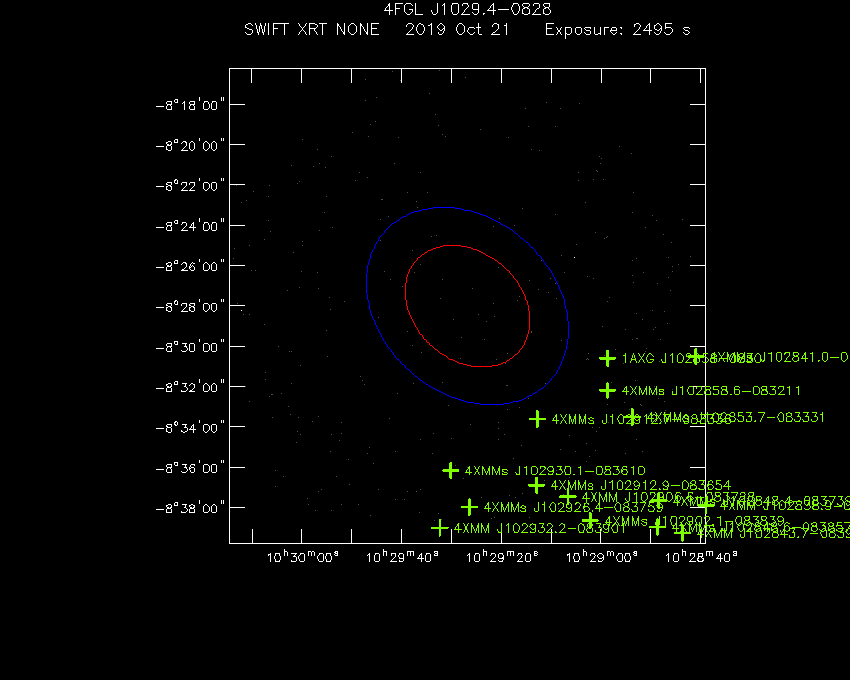The image size is (850, 680).
Task: Click the right ascension label 10h29m00s
Action: (x=602, y=556)
